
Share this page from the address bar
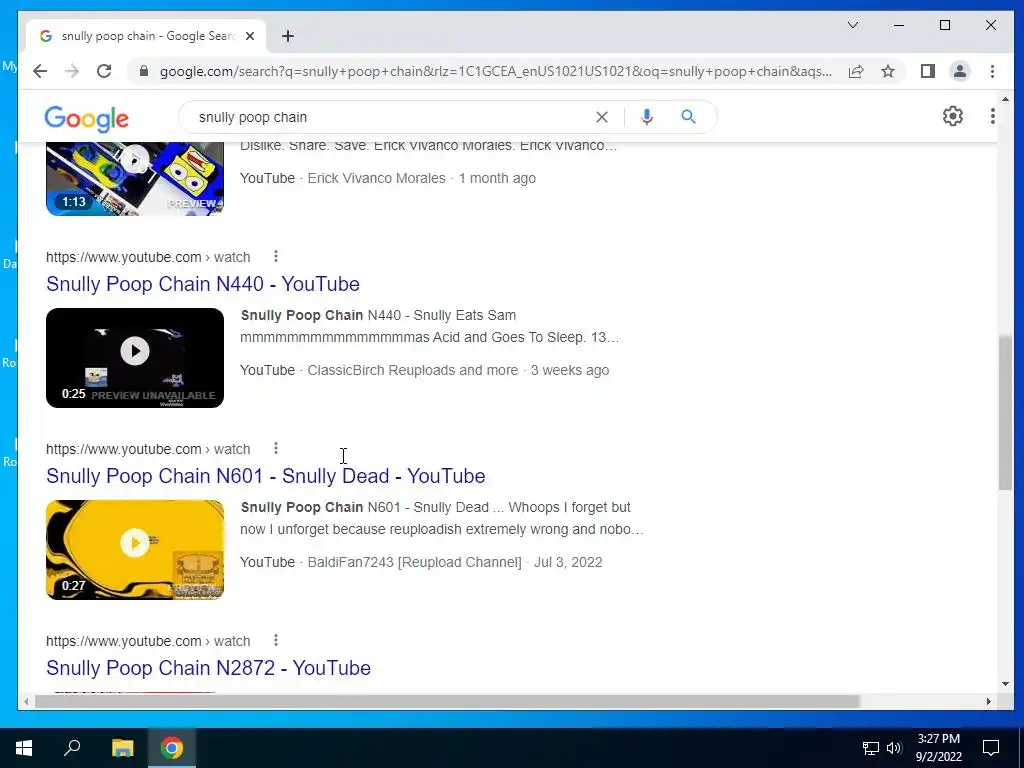[856, 71]
